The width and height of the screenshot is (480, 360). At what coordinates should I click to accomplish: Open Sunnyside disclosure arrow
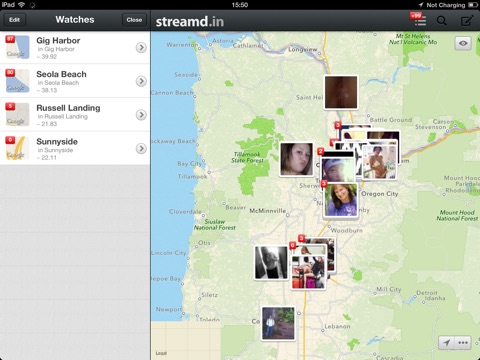click(x=141, y=148)
